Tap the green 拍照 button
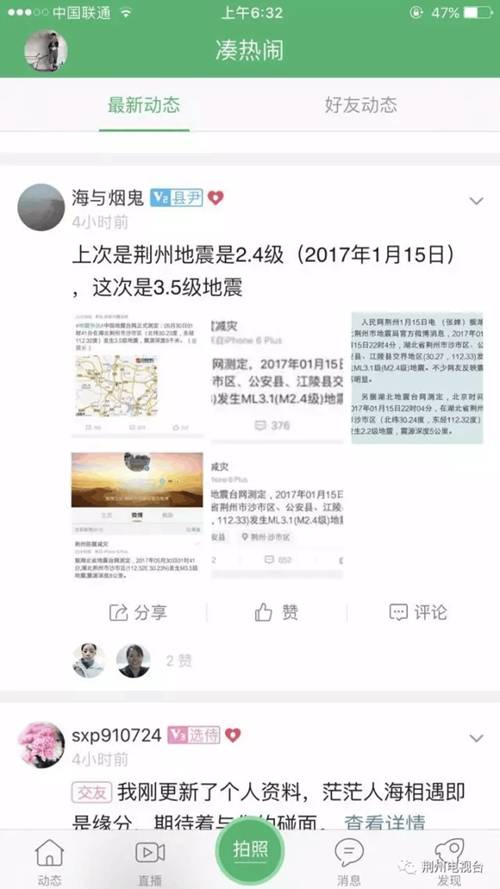 click(x=249, y=850)
